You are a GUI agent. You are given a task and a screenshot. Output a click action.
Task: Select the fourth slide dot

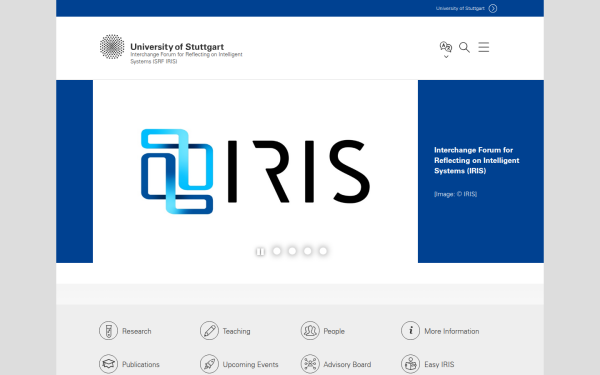323,251
